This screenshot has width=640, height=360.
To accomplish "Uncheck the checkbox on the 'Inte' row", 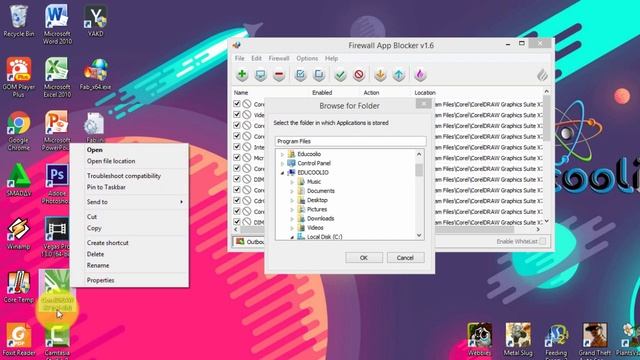I will (x=237, y=147).
